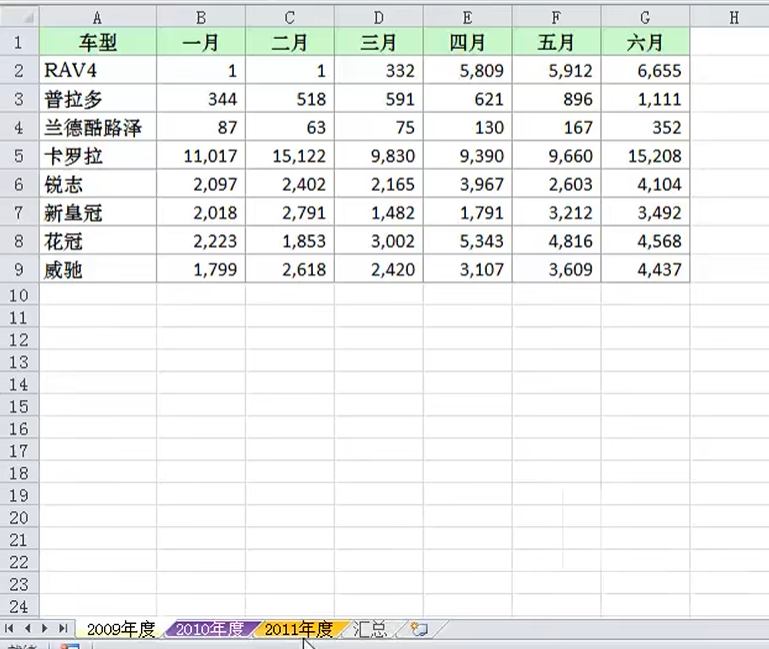Click the cell containing 15,208
This screenshot has height=649, width=769.
pos(645,156)
